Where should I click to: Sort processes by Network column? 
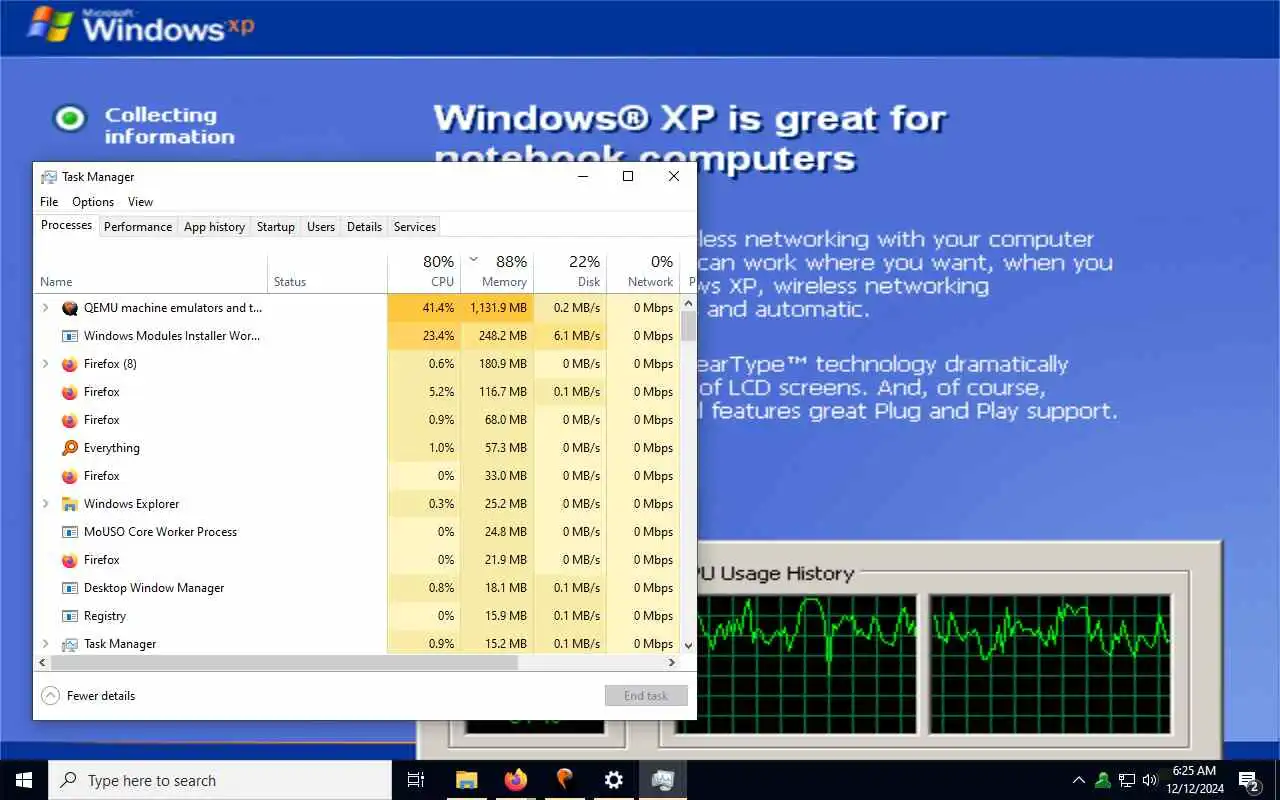(643, 271)
